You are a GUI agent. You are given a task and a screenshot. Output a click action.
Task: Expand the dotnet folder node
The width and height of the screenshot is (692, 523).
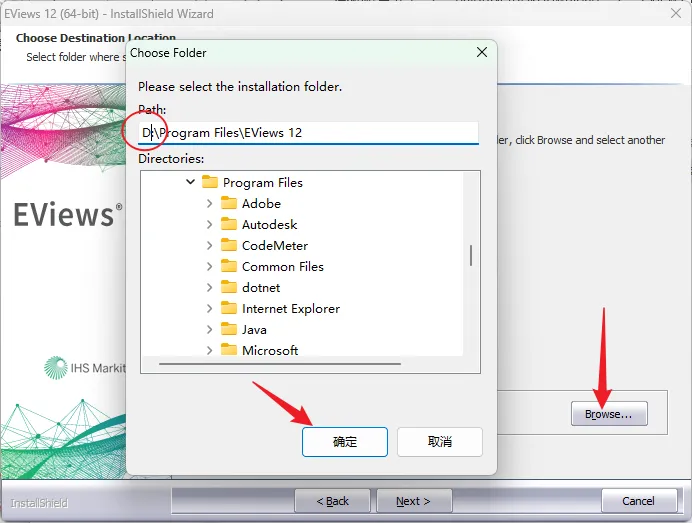click(209, 287)
